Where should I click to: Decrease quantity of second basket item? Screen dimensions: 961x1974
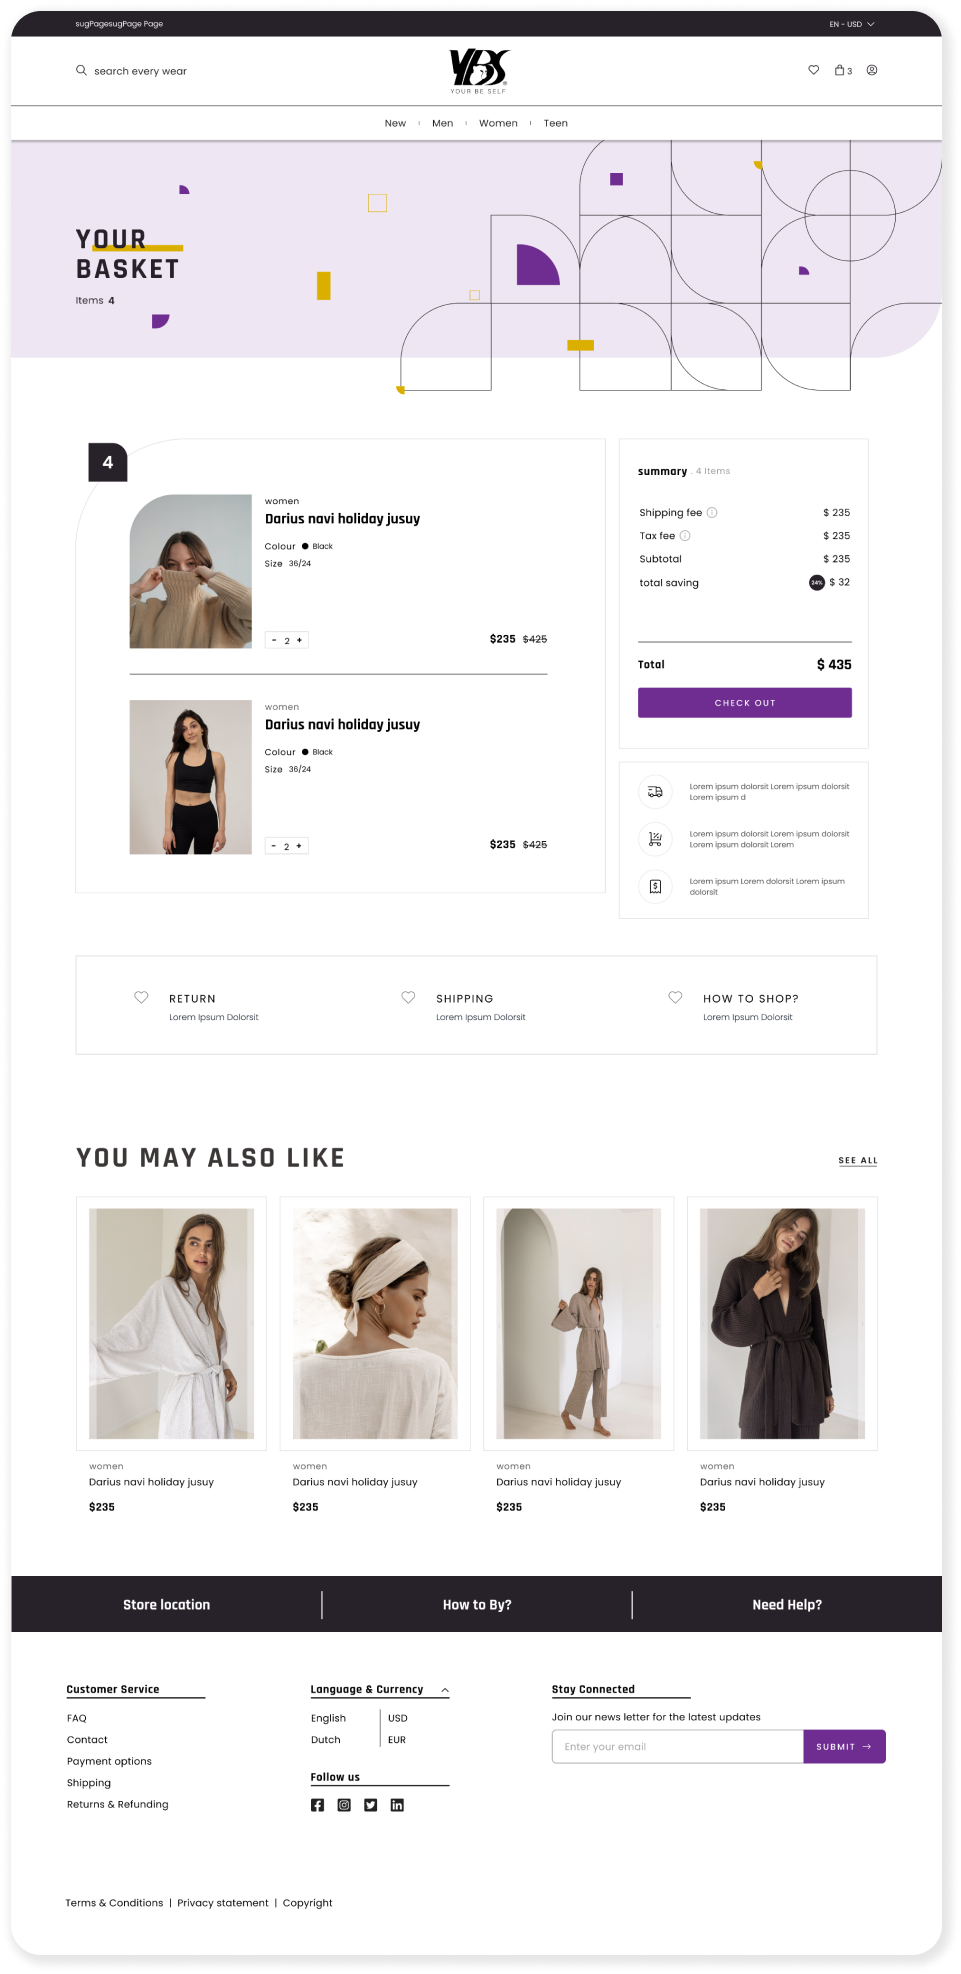[274, 846]
